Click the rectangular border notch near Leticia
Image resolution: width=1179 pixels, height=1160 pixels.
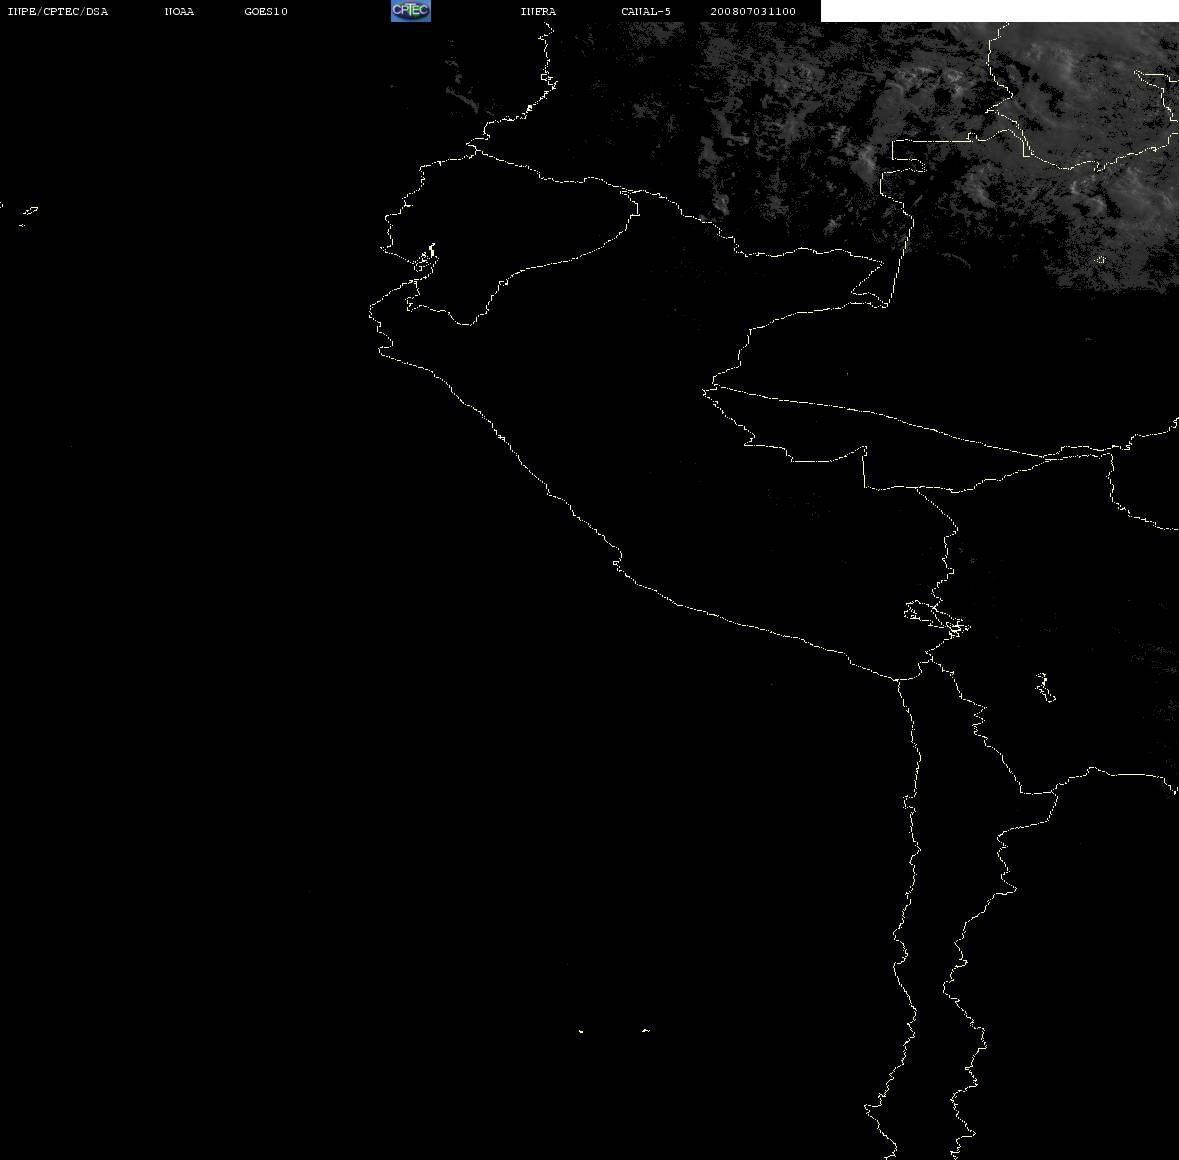click(x=908, y=156)
